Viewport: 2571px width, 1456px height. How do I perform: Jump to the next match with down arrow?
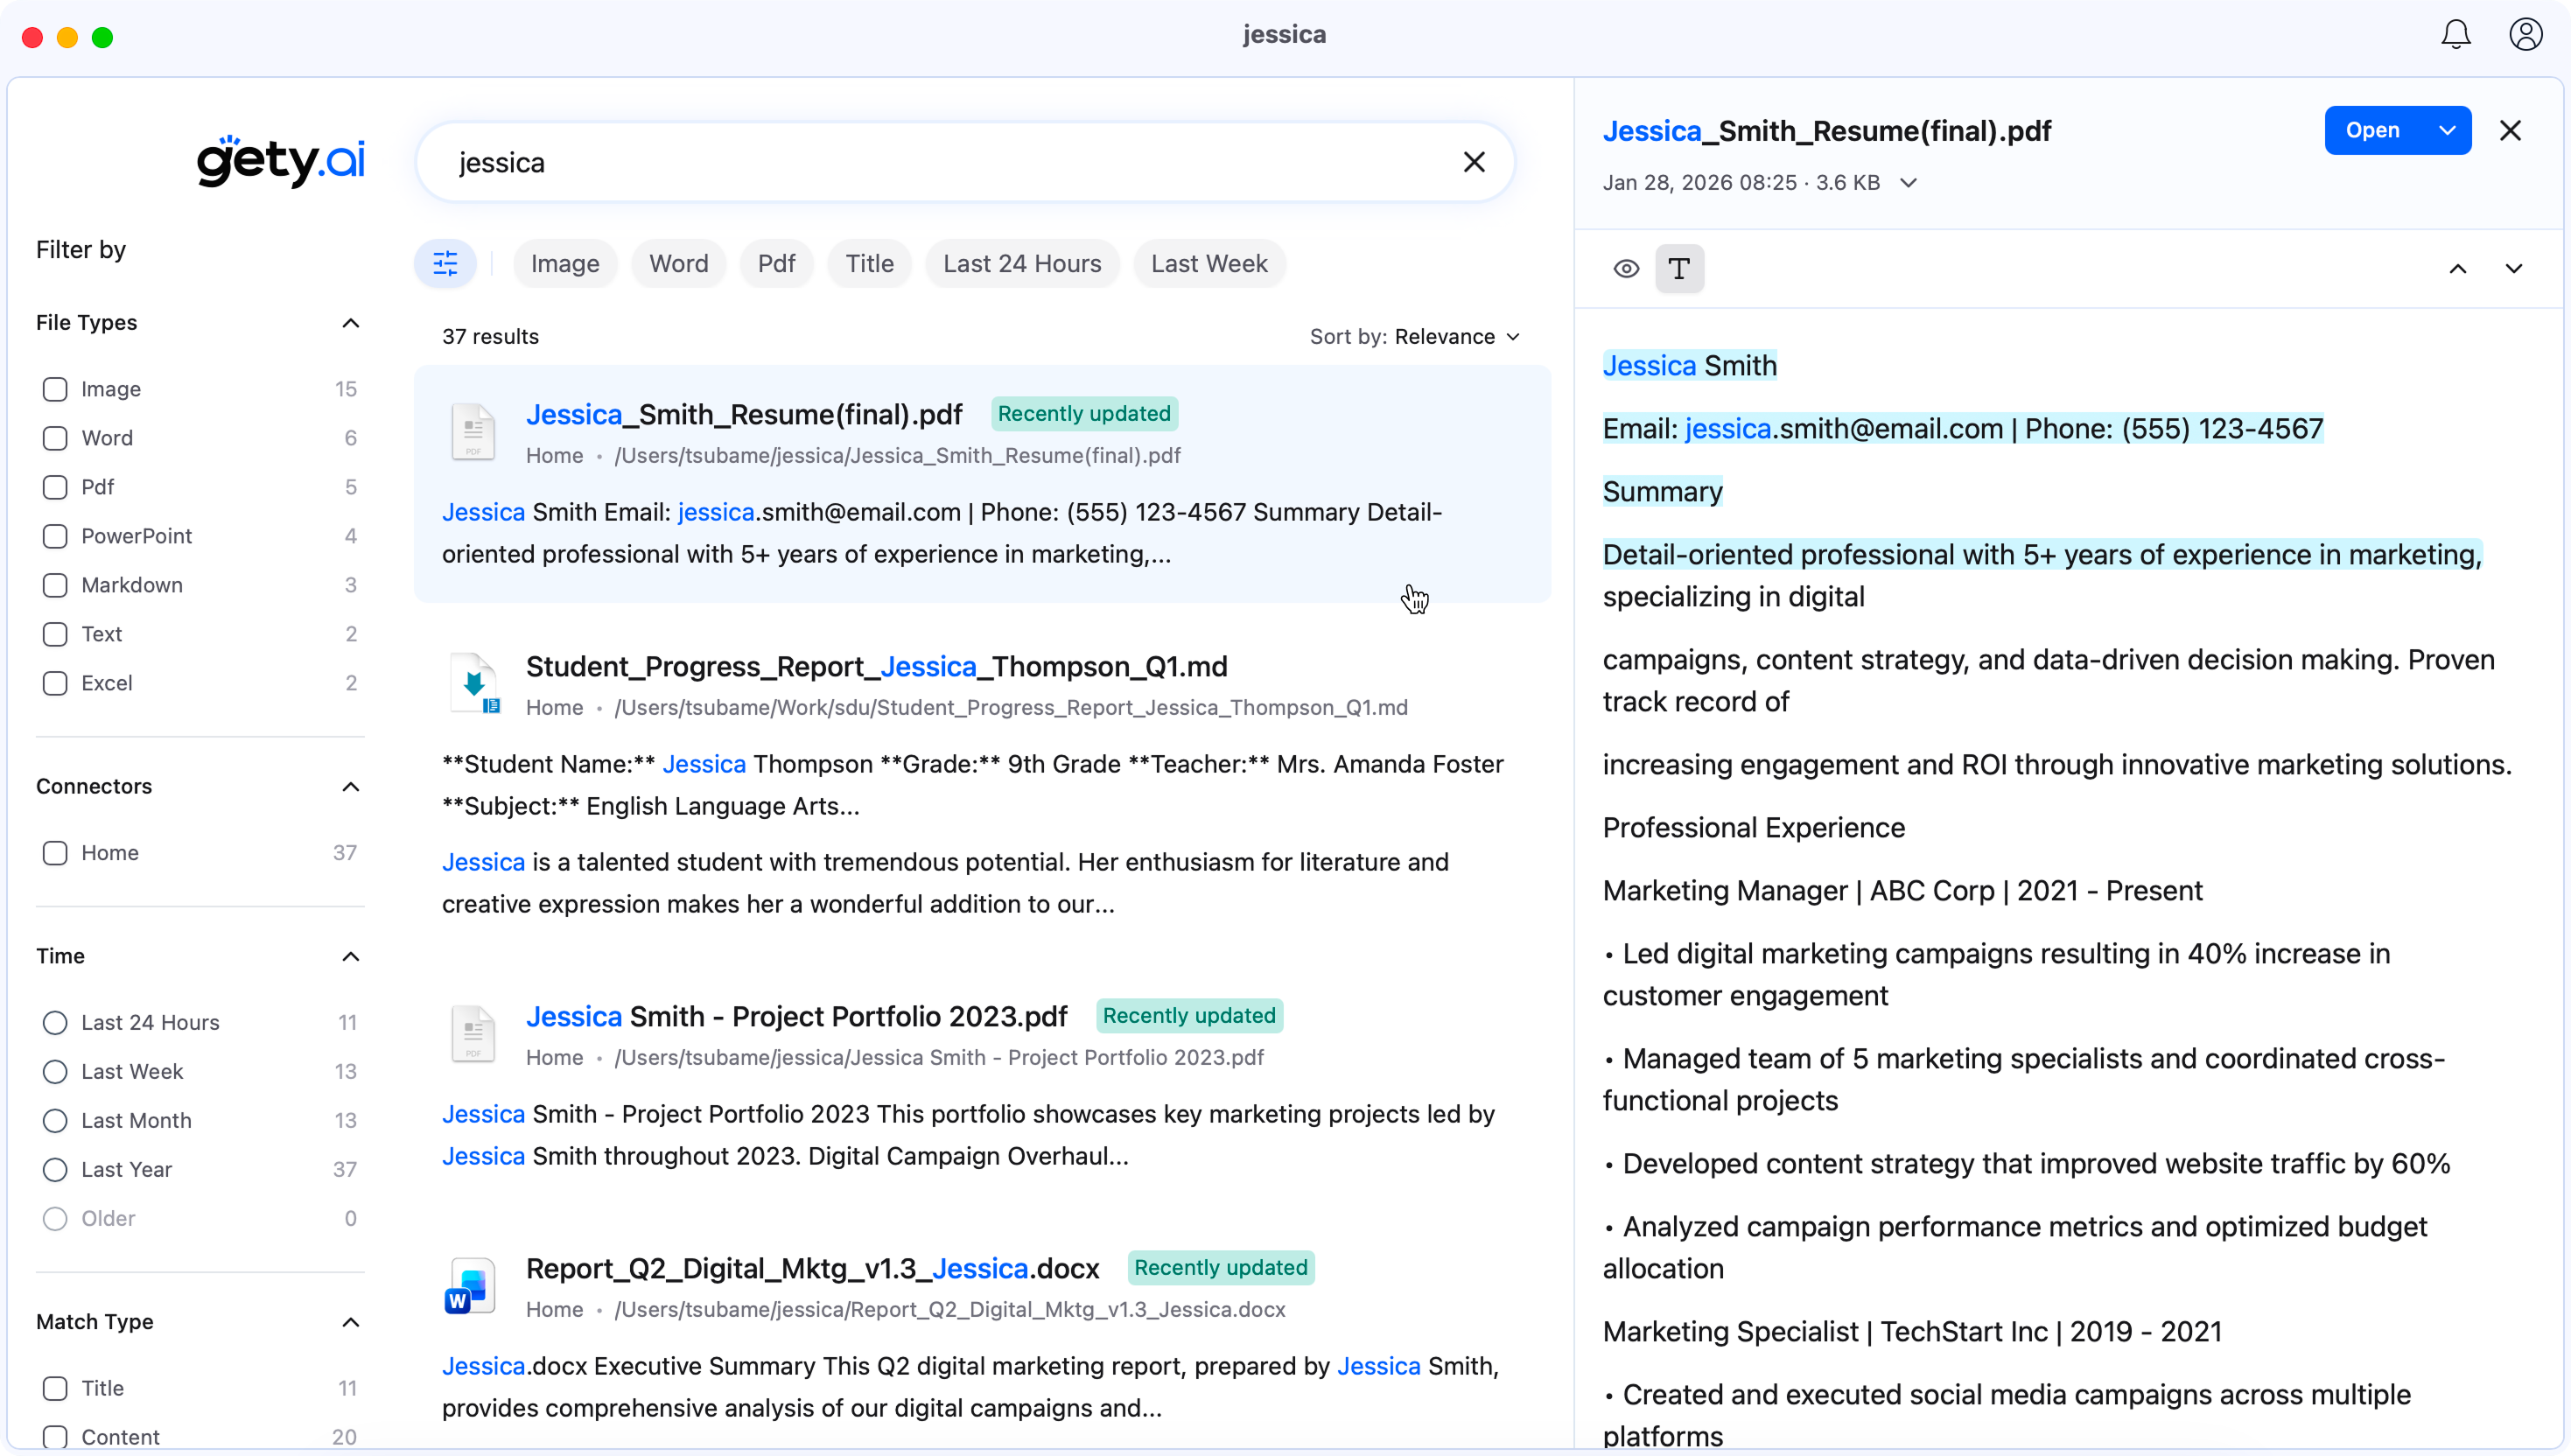tap(2513, 269)
